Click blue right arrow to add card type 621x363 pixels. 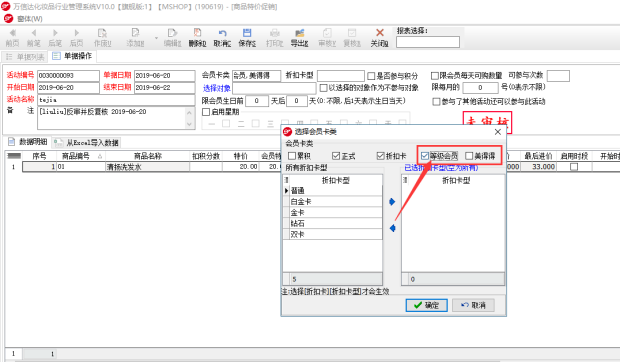[392, 202]
